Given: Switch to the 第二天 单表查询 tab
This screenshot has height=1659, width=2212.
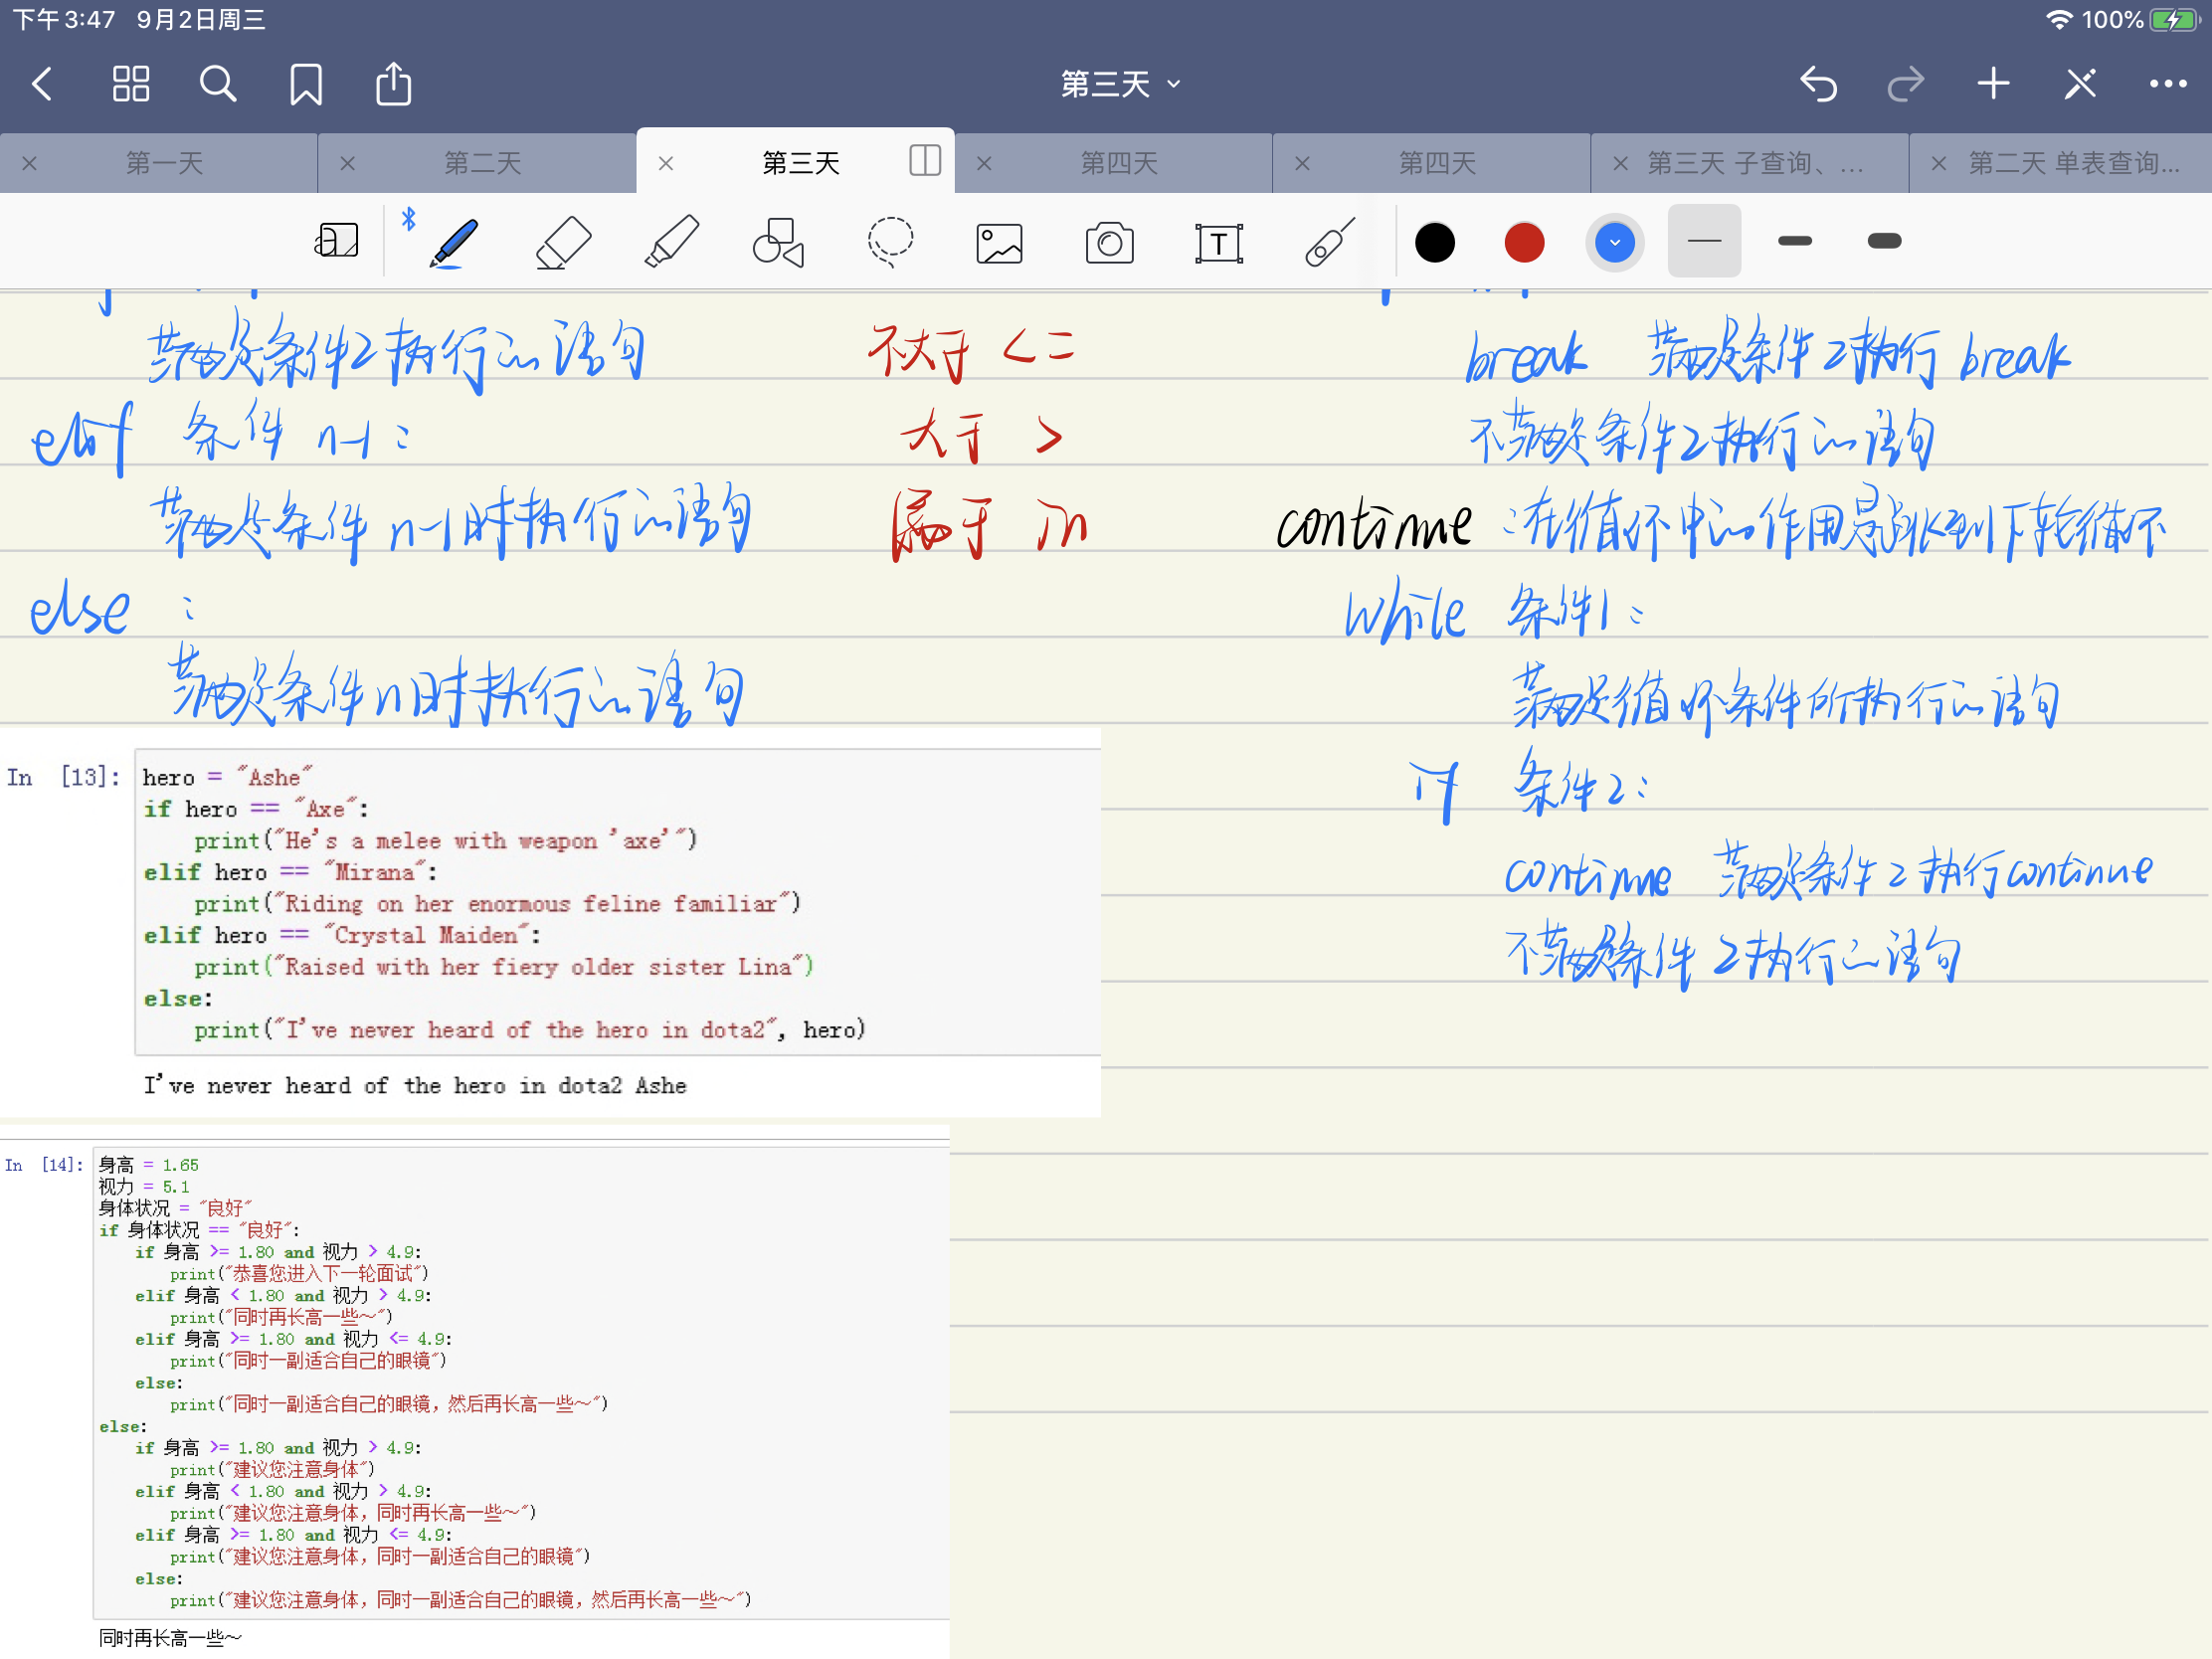Looking at the screenshot, I should point(2073,163).
